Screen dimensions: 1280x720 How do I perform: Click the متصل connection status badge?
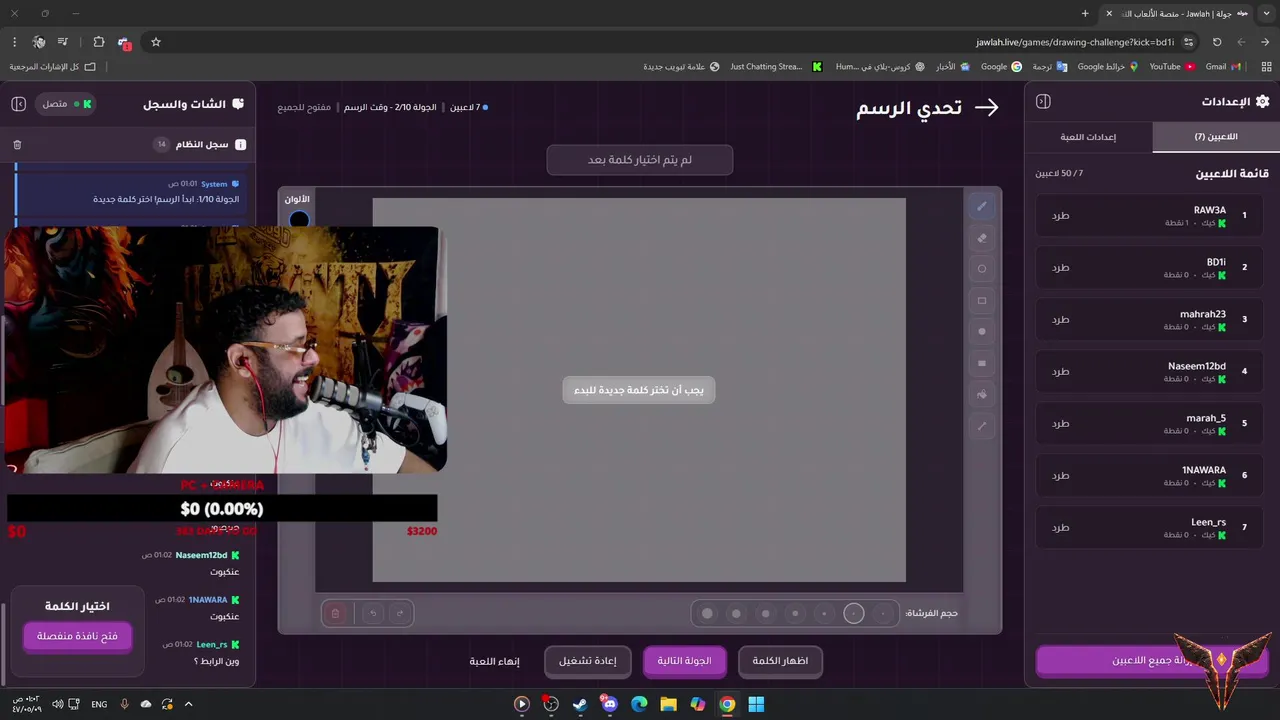point(67,104)
